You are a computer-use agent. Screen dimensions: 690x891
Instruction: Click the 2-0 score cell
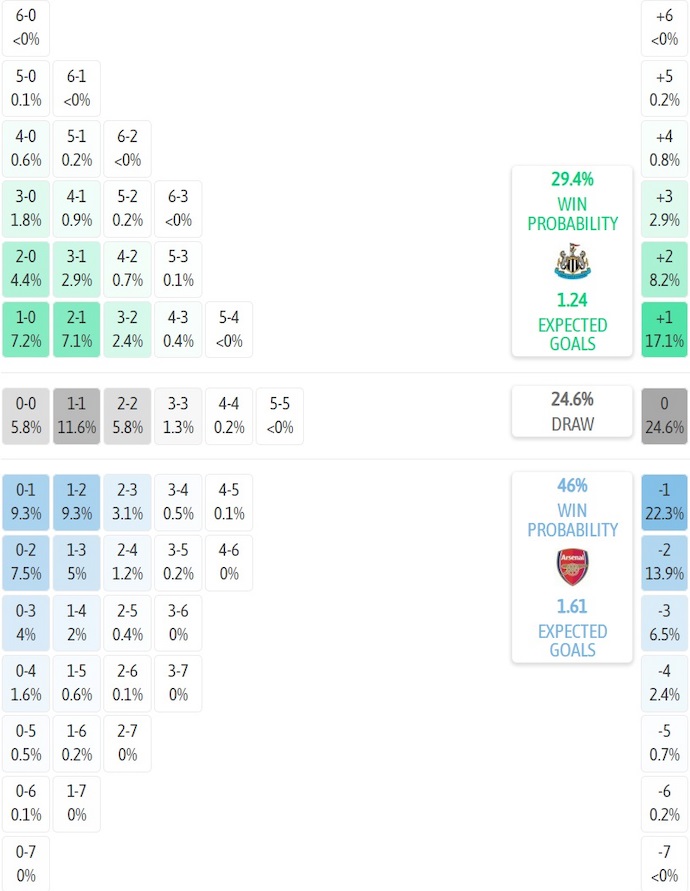tap(27, 269)
